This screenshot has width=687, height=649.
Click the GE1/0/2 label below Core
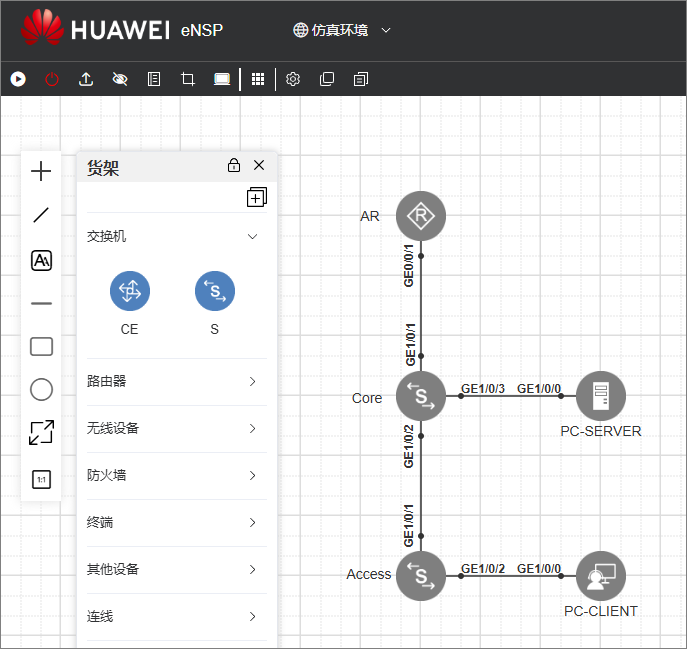[408, 447]
